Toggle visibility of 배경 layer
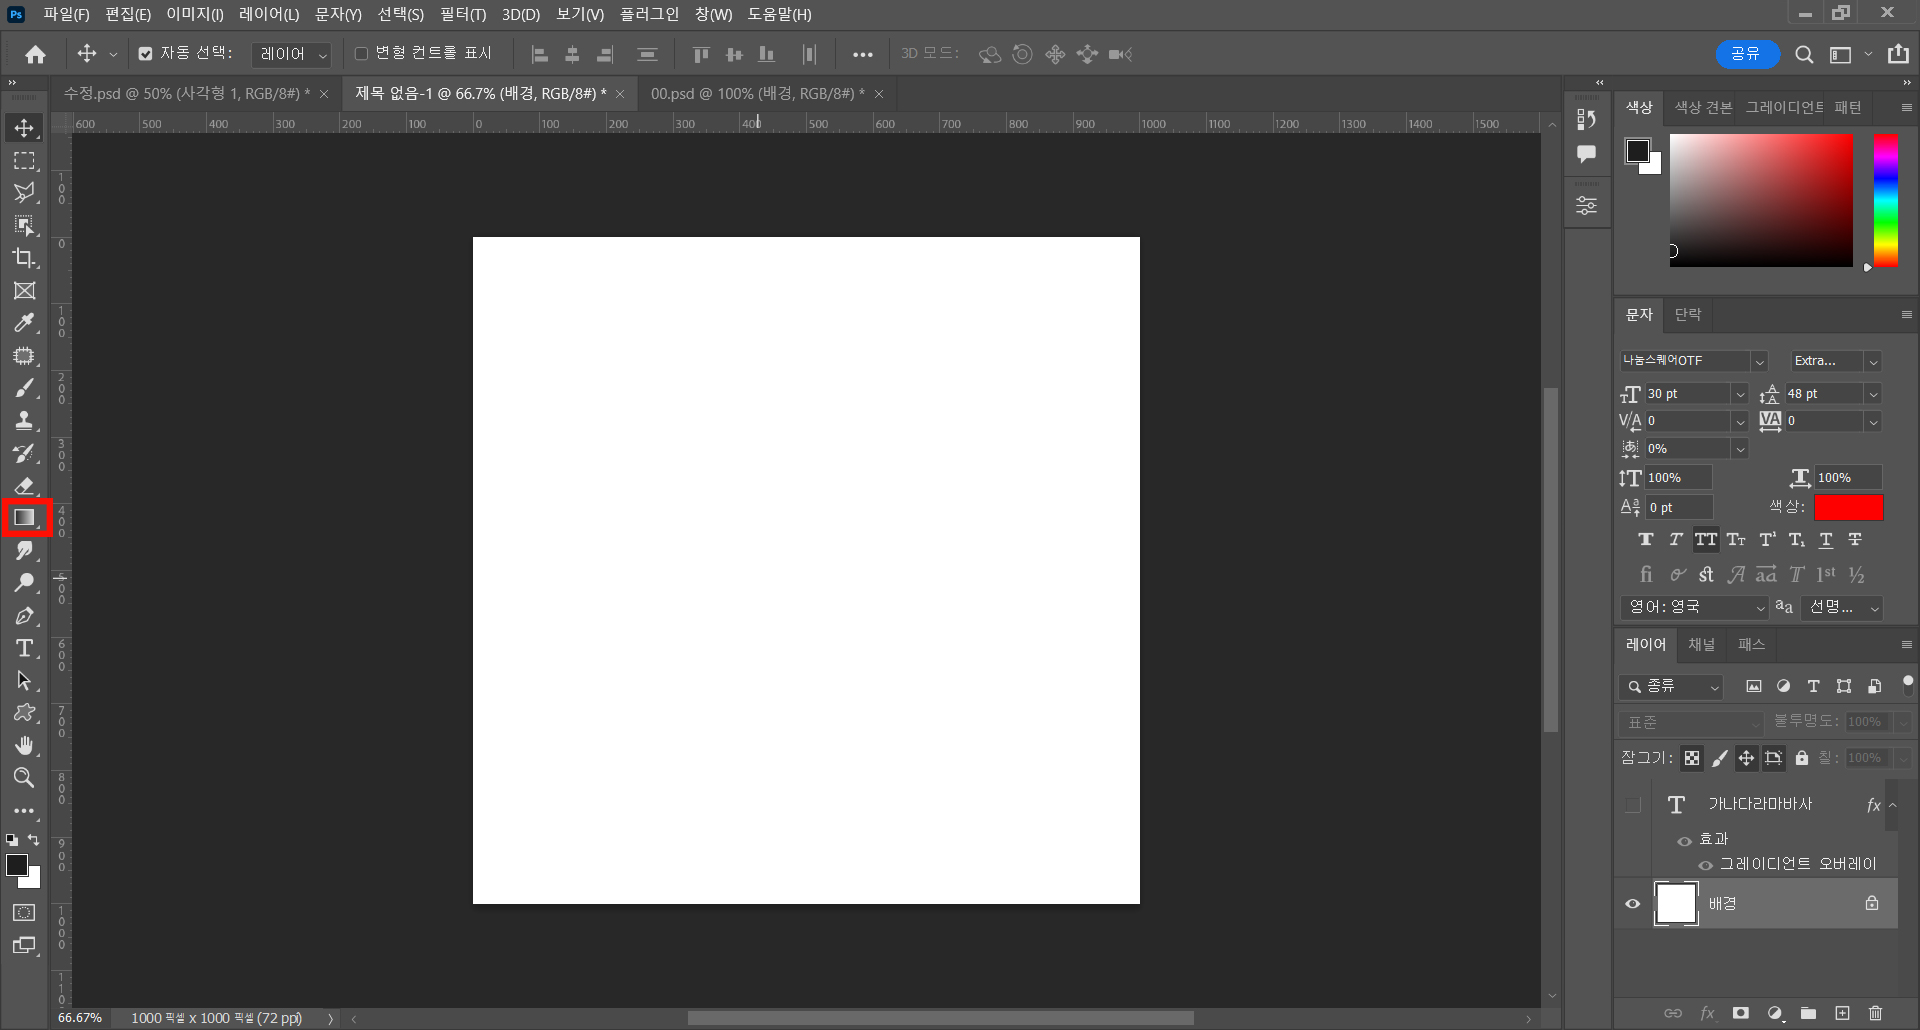1920x1030 pixels. [x=1633, y=904]
